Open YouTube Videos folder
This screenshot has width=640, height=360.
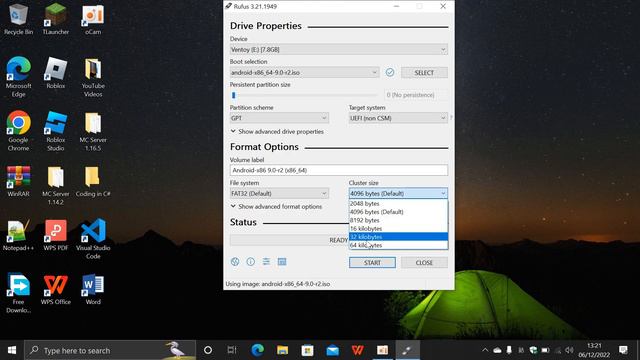coord(93,77)
